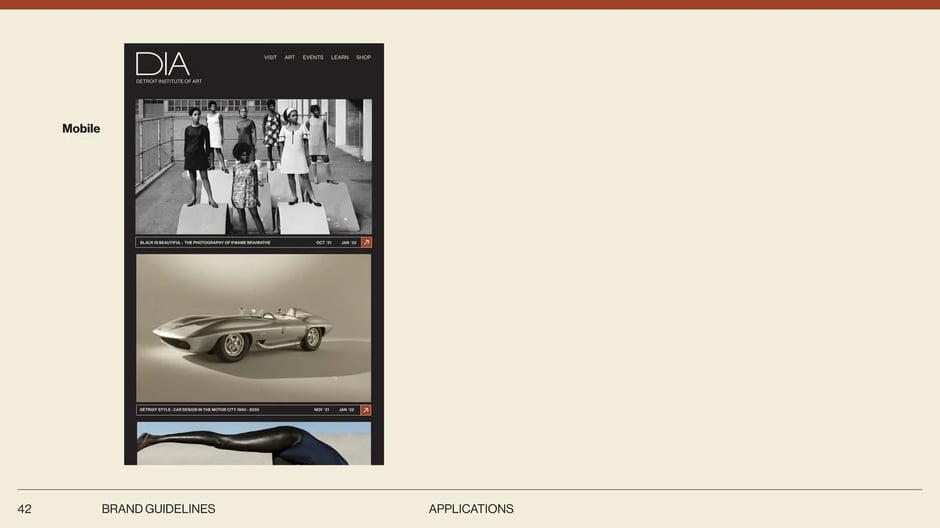Open the EVENTS menu item

(313, 58)
